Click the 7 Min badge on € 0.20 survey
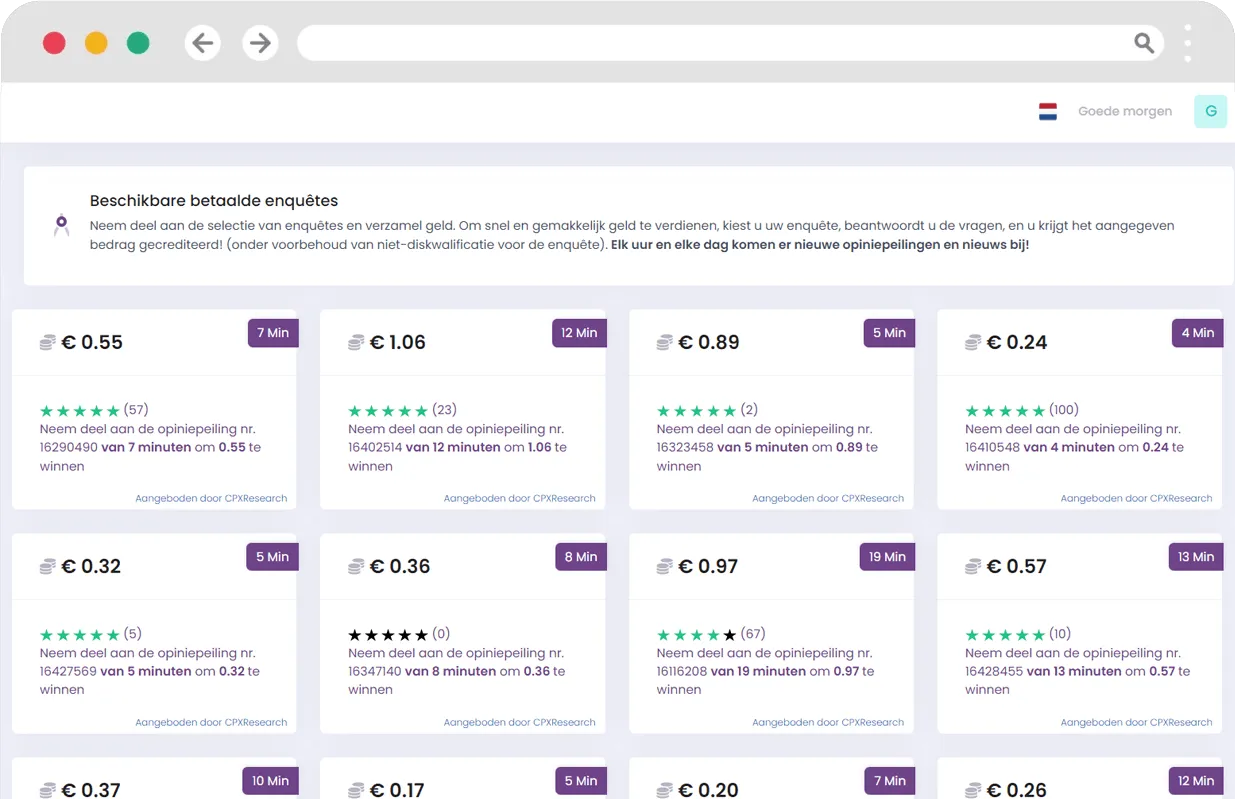 point(889,780)
